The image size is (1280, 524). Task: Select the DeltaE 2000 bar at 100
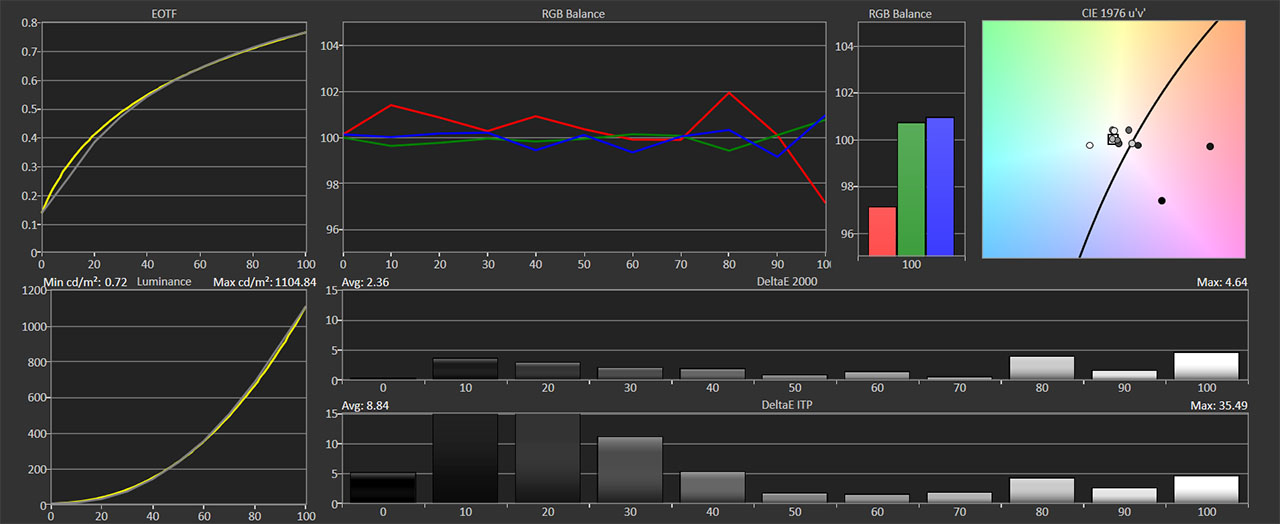[x=1205, y=366]
